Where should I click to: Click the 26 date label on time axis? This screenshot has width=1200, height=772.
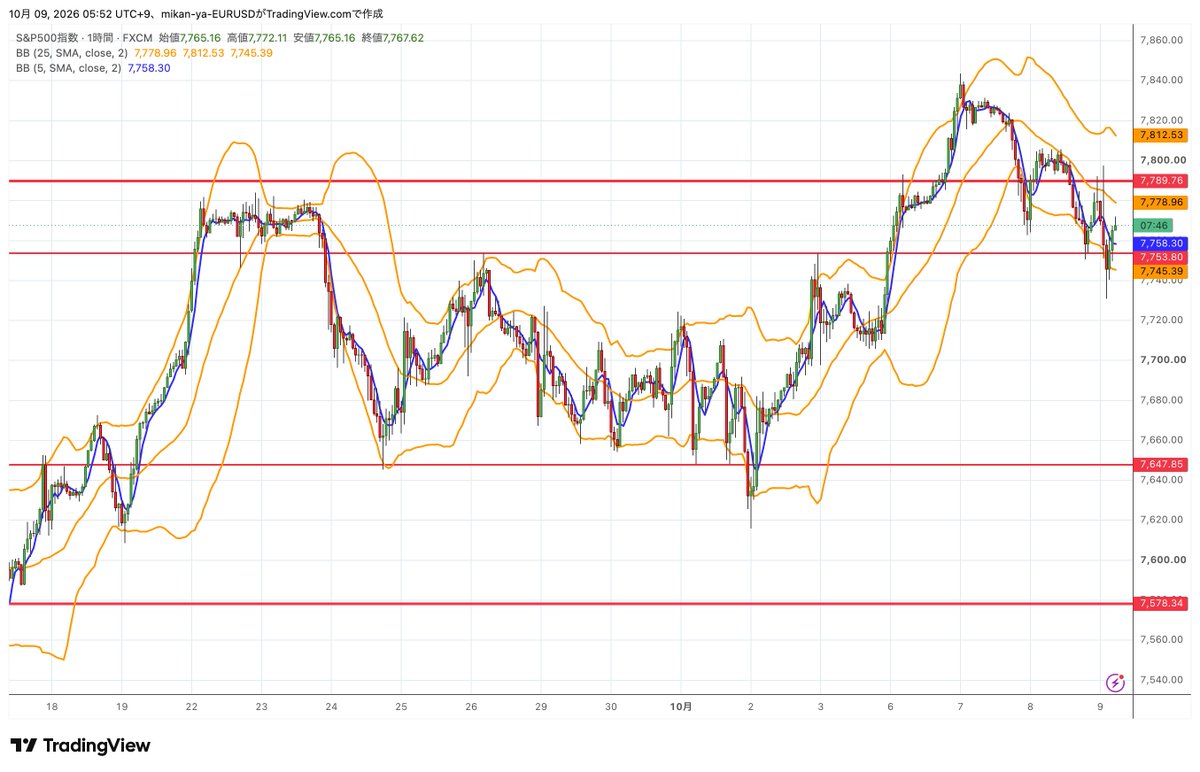pyautogui.click(x=470, y=706)
